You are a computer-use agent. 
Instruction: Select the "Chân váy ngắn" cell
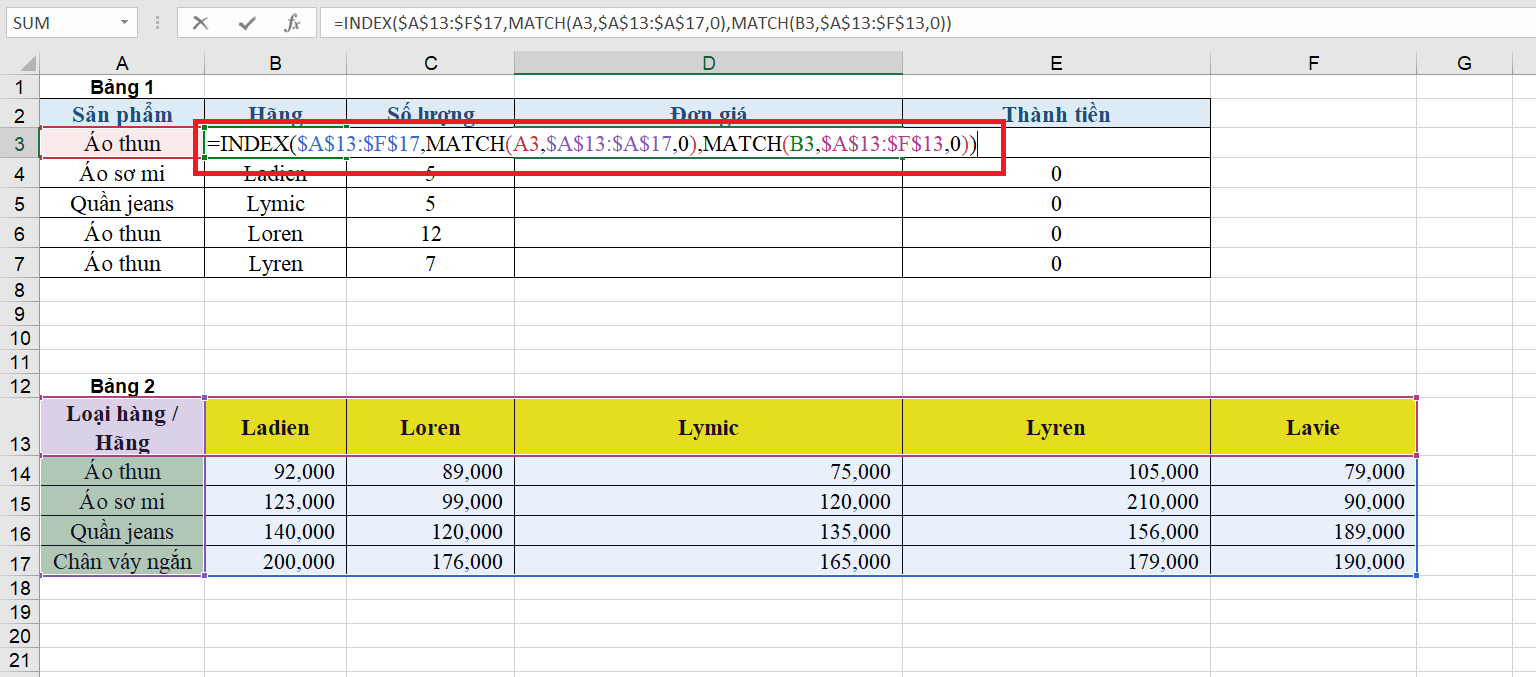click(122, 561)
